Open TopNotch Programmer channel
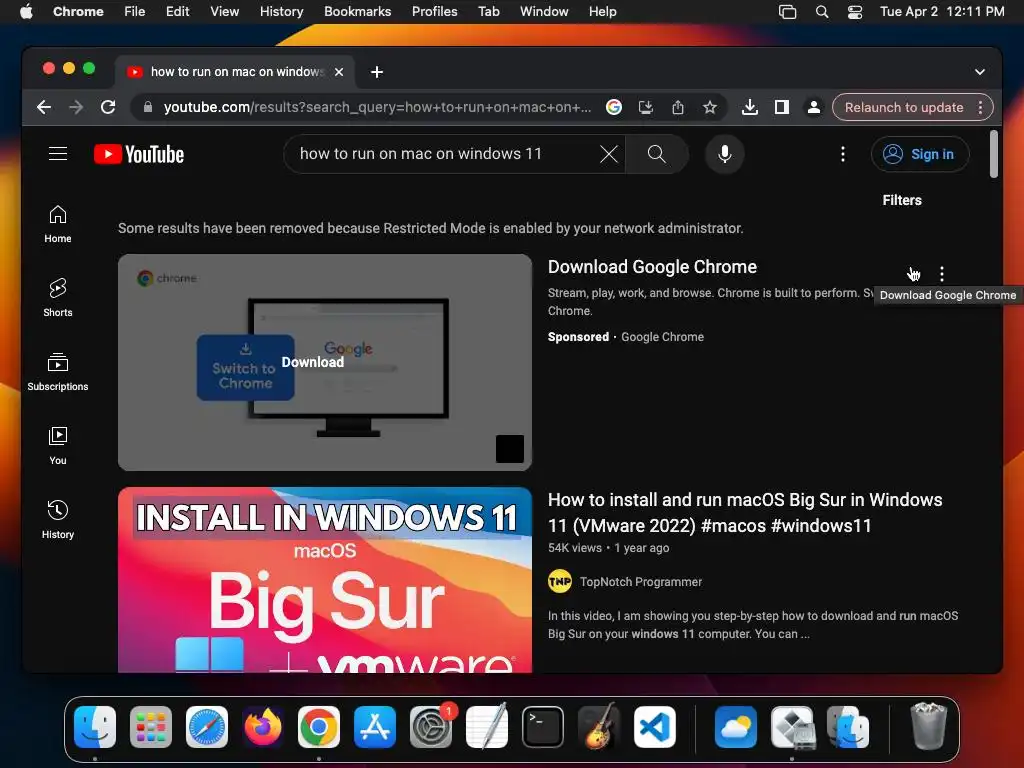The image size is (1024, 768). [x=641, y=582]
